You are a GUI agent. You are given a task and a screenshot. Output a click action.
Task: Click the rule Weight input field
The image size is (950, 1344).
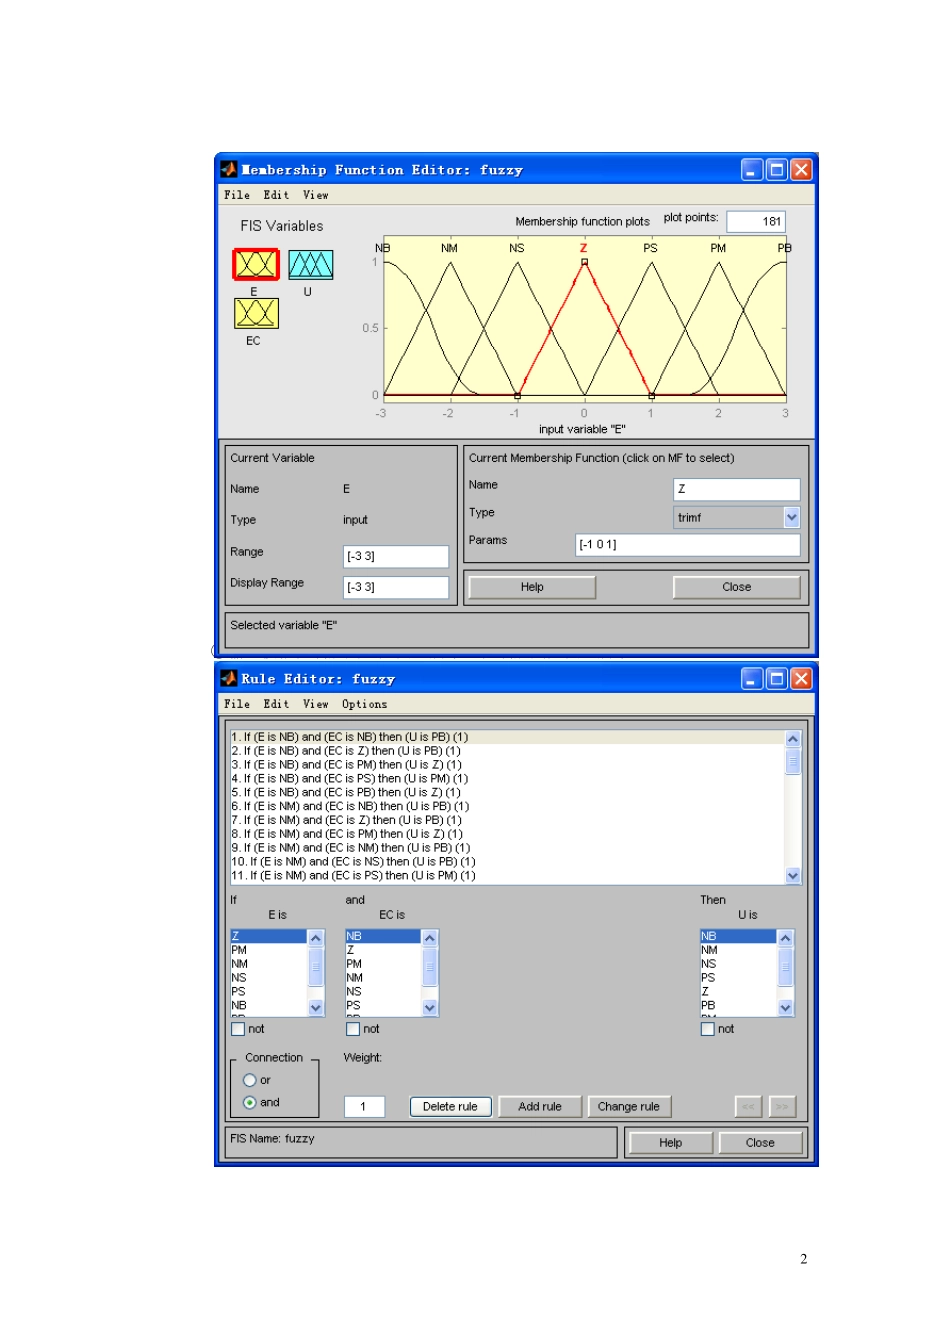[364, 1107]
